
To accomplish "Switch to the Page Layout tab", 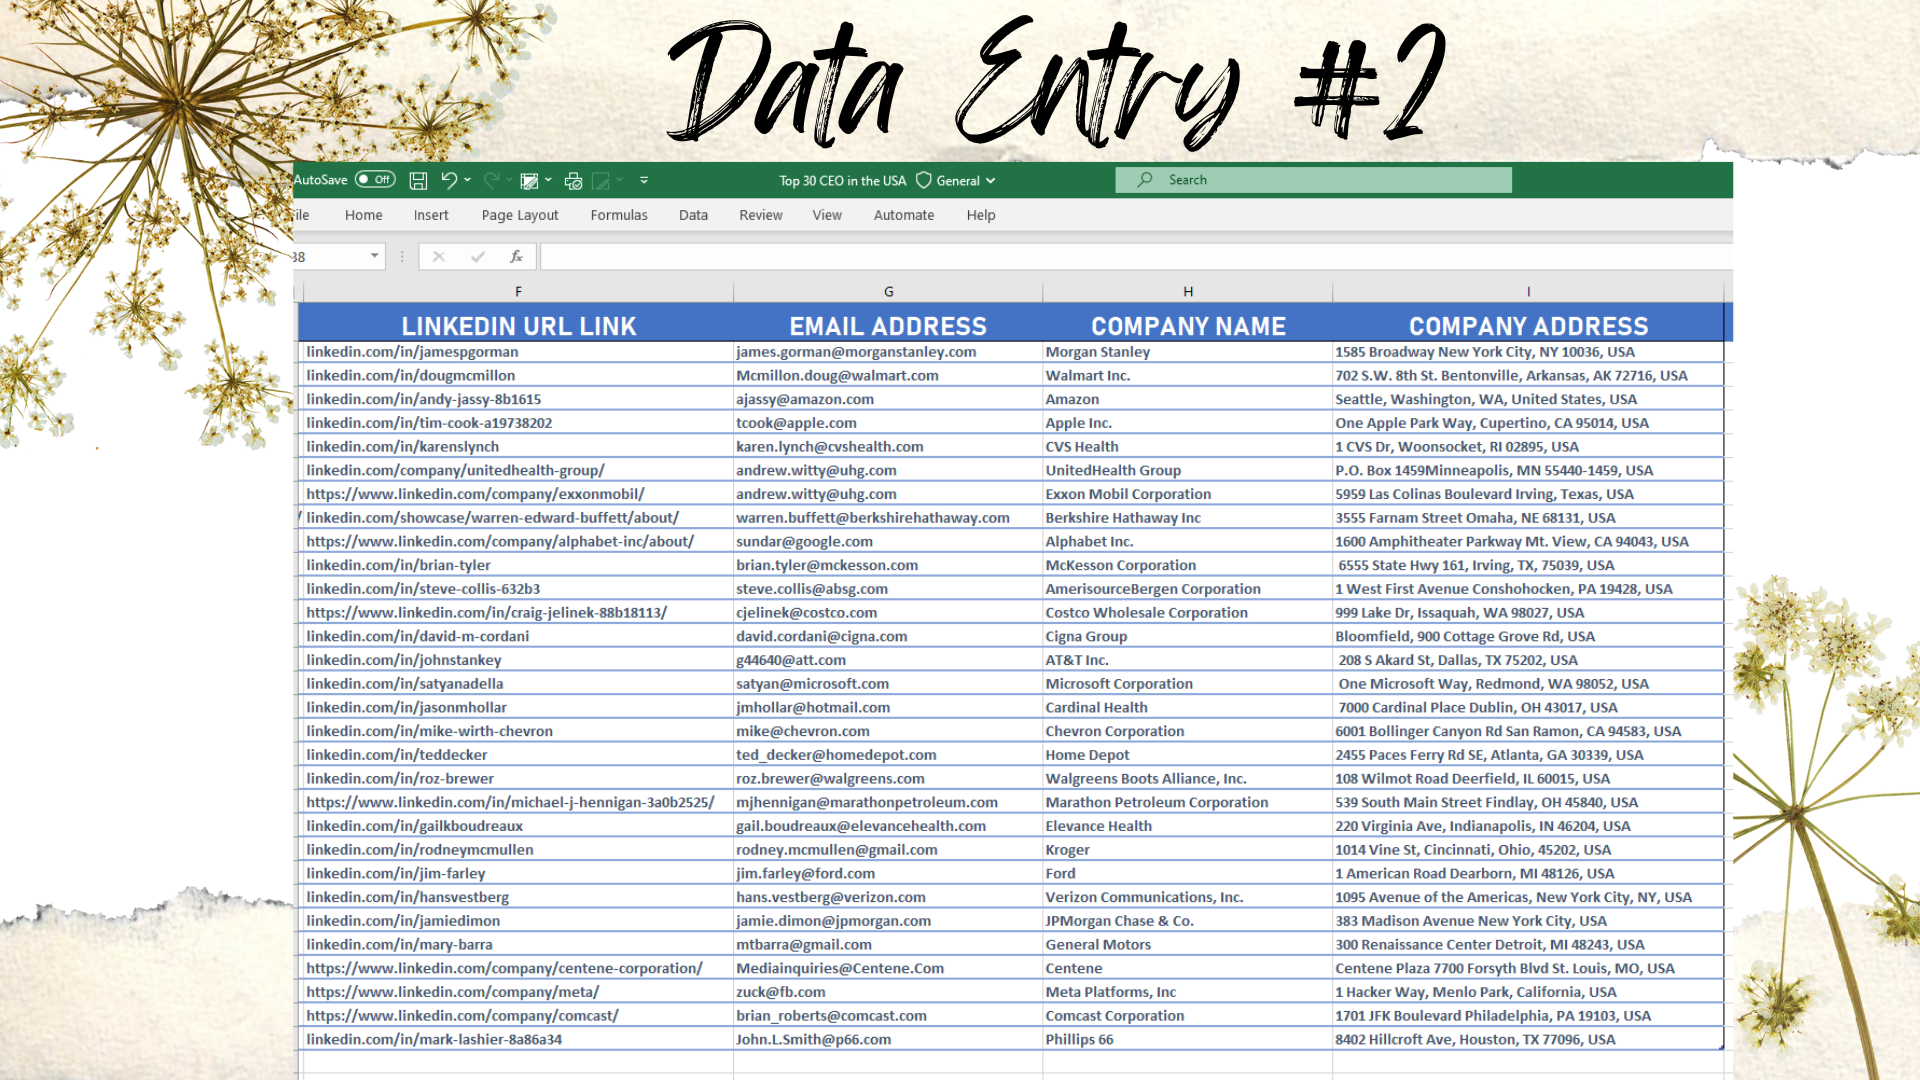I will (519, 215).
